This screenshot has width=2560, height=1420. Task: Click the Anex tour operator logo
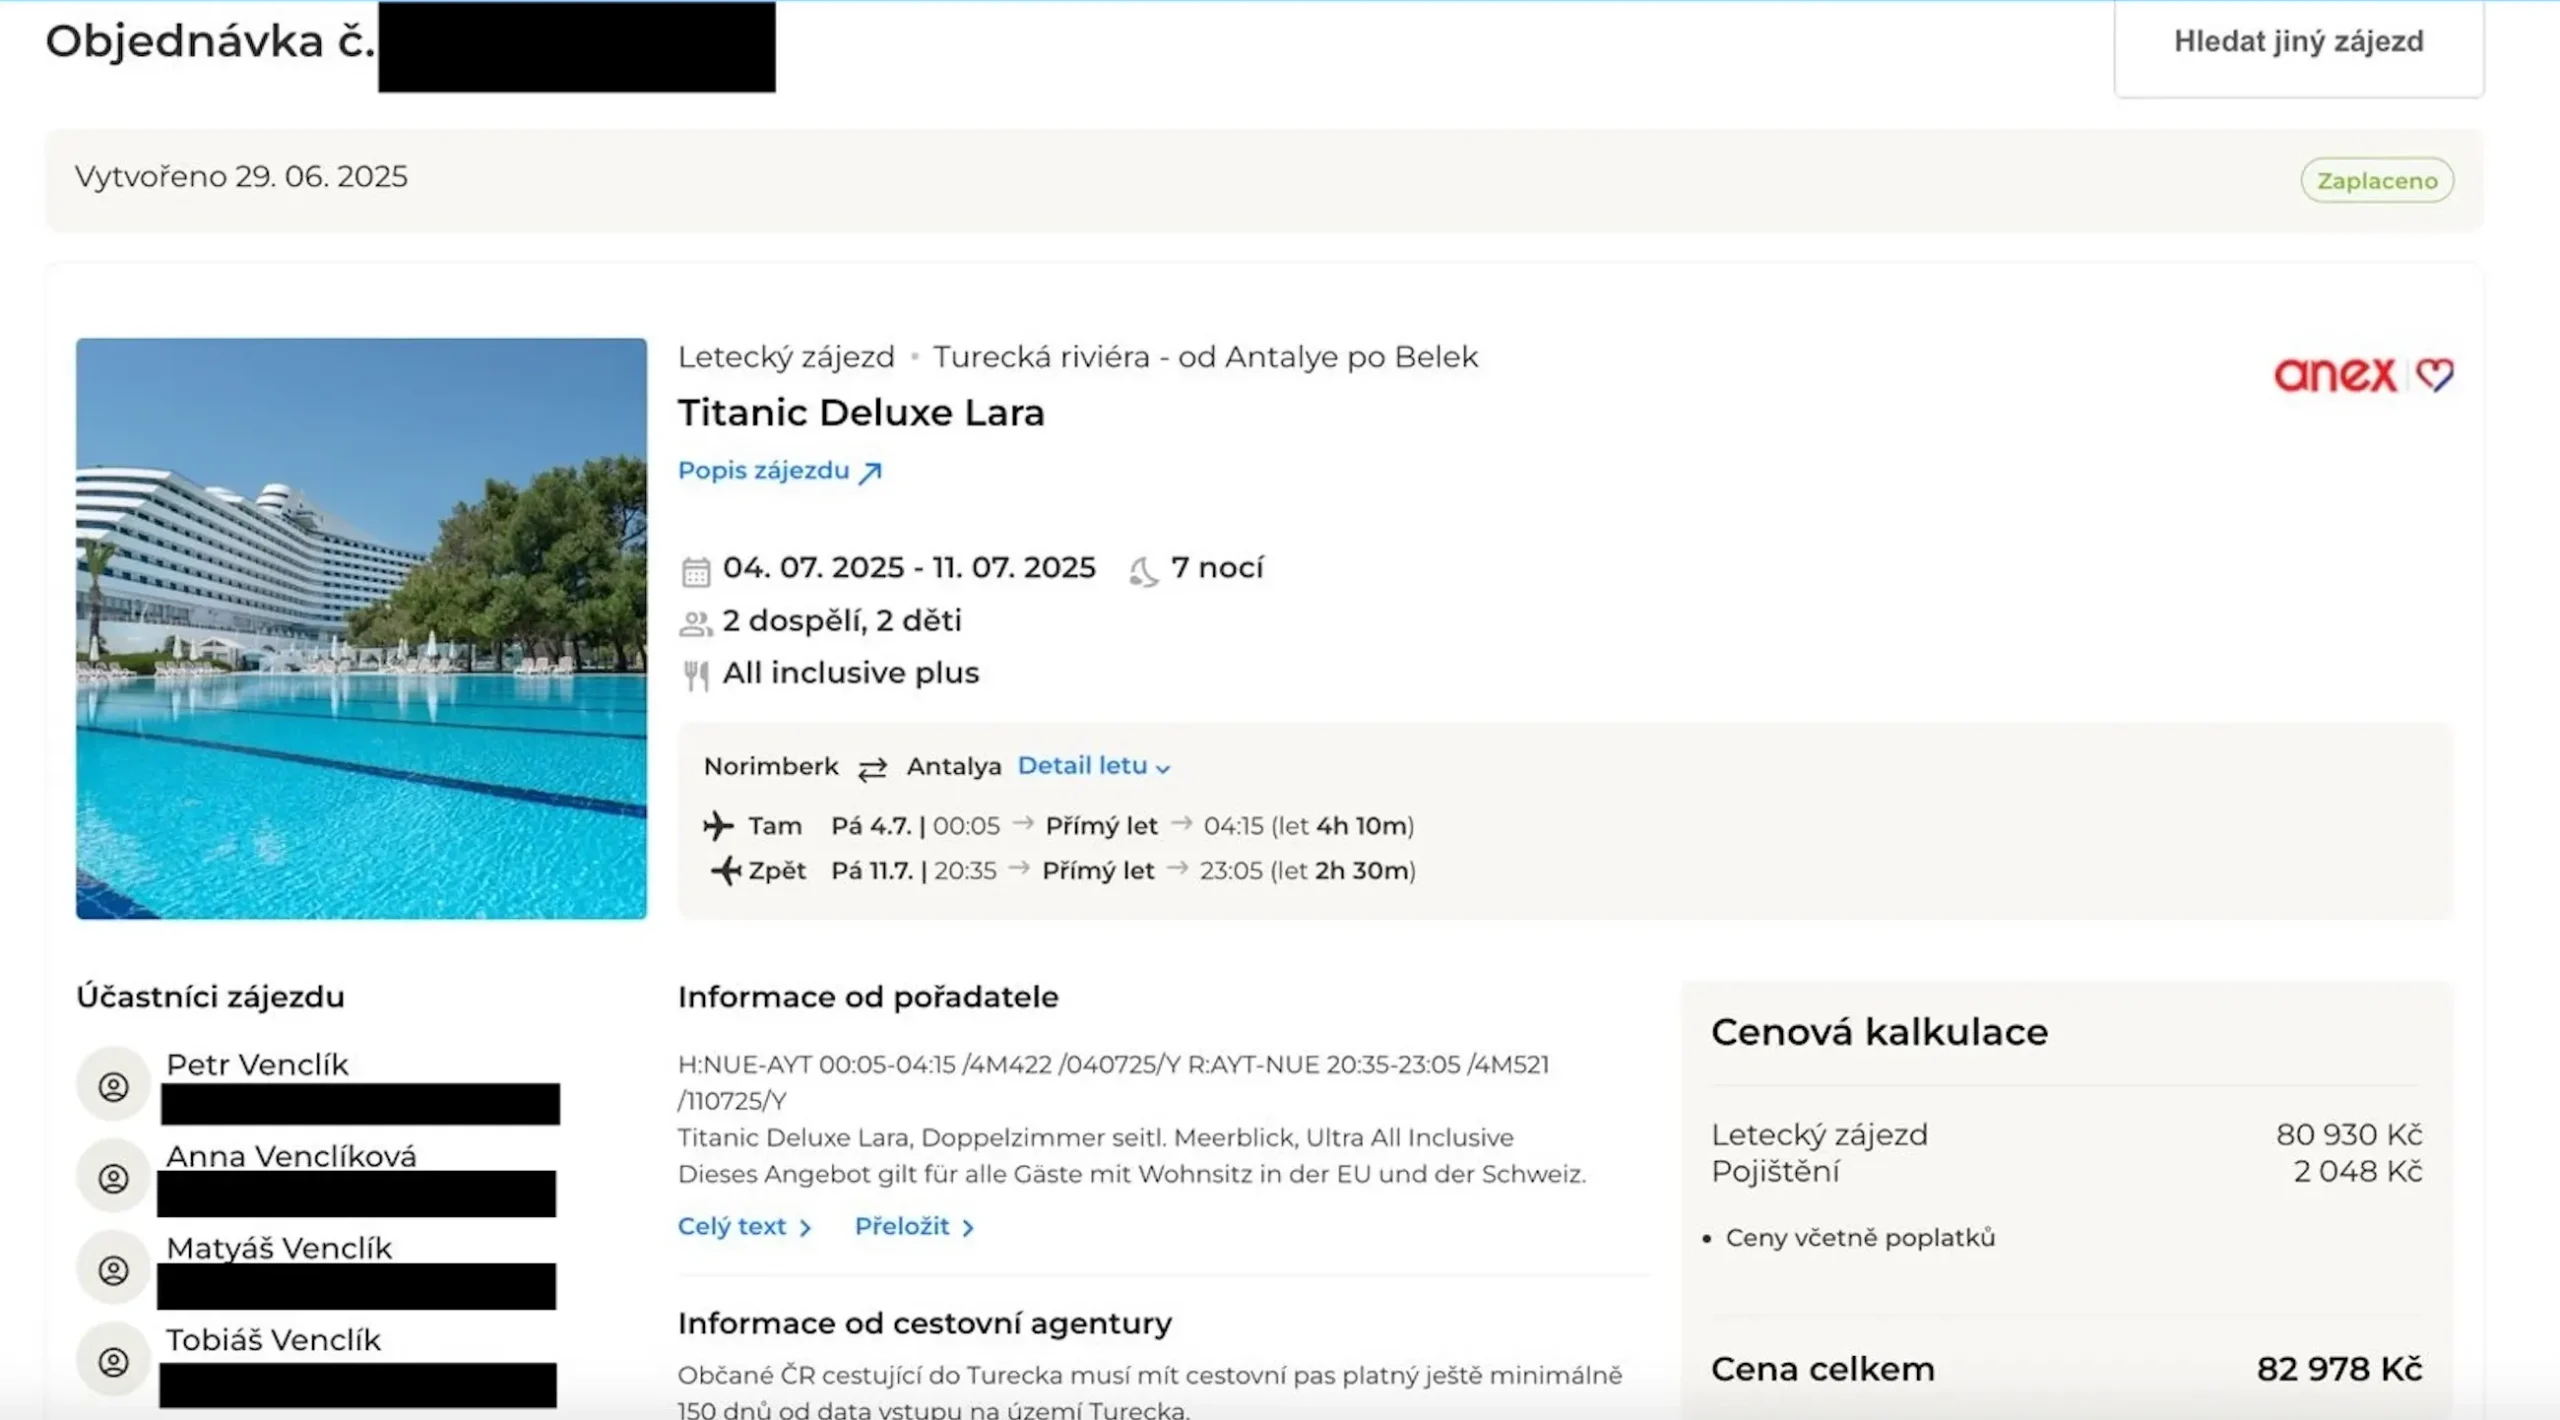pyautogui.click(x=2362, y=375)
